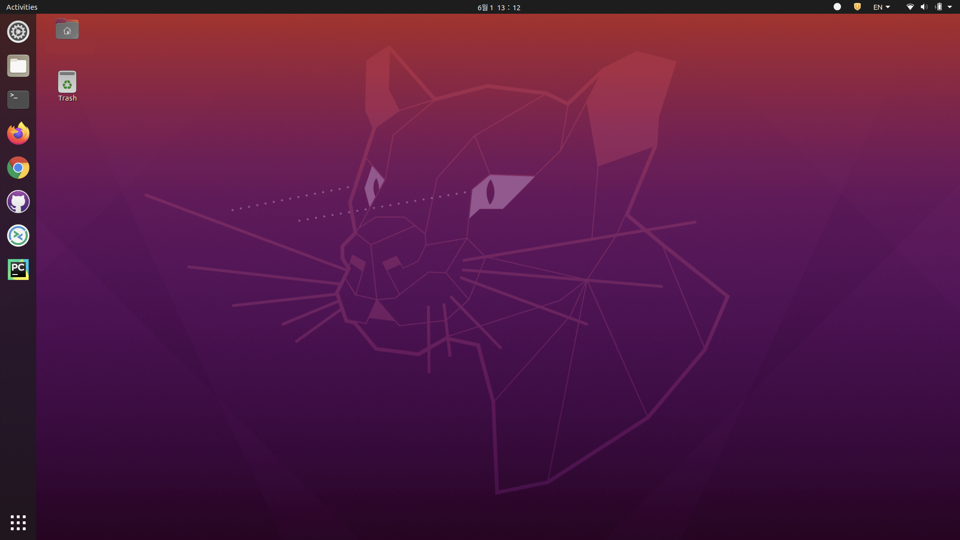Open the Home folder desktop icon
This screenshot has width=960, height=540.
tap(67, 29)
